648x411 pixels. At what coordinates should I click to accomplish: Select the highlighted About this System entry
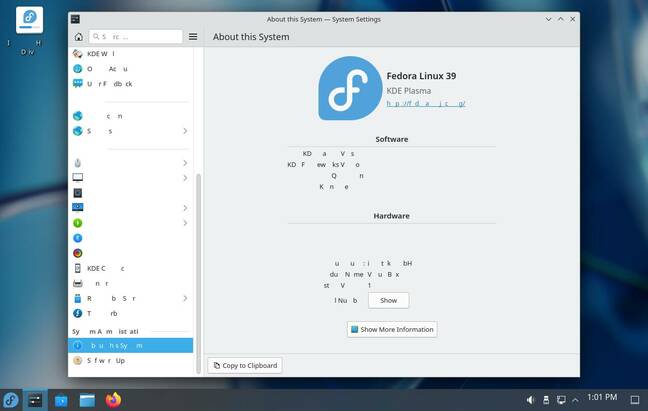click(x=130, y=345)
